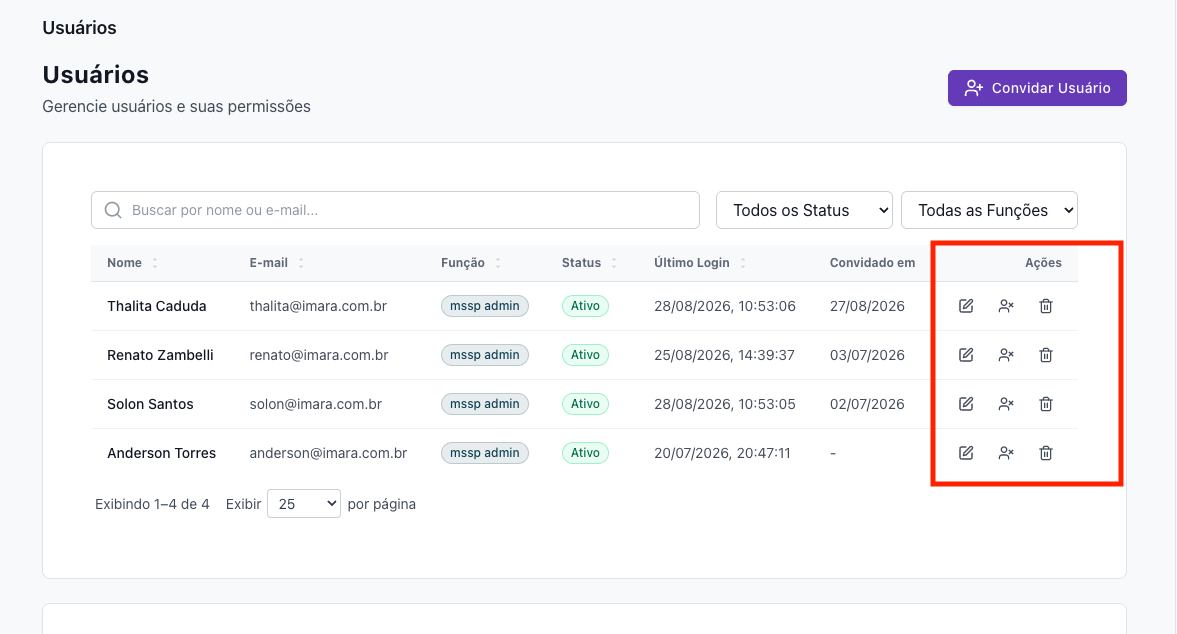Edit user Anderson Torres

pyautogui.click(x=966, y=453)
